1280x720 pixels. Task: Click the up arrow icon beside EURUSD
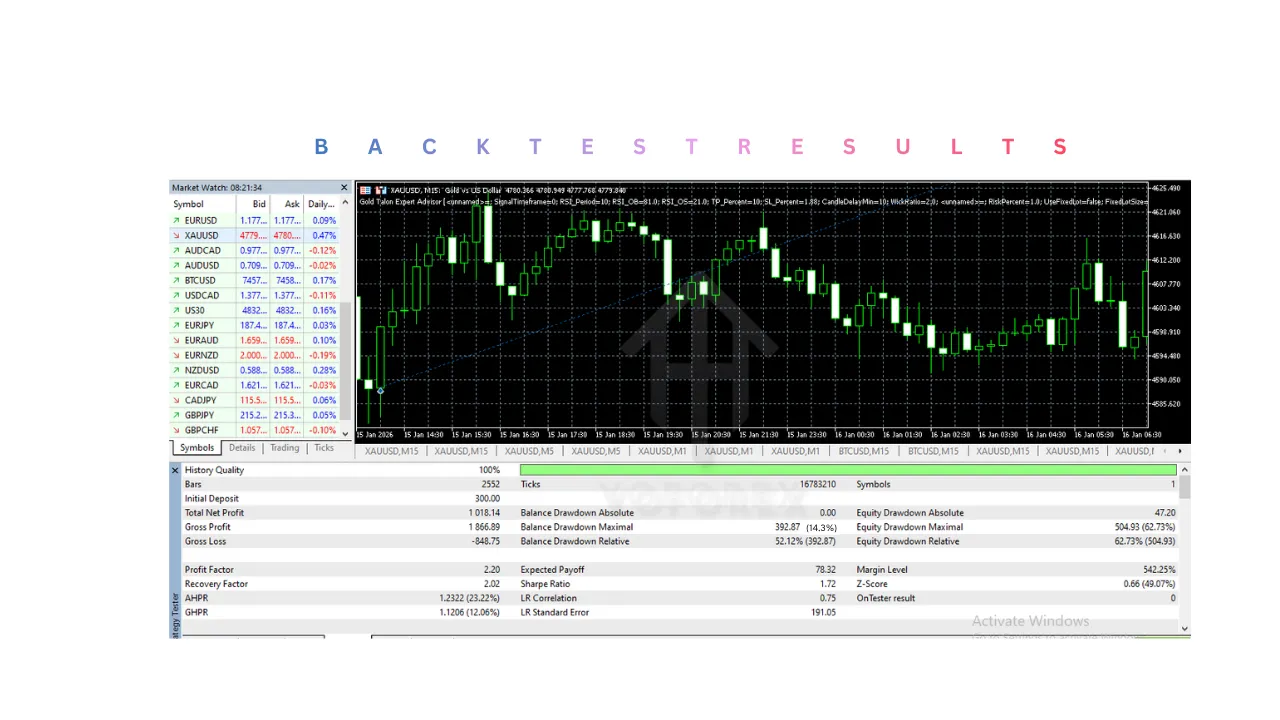tap(177, 220)
